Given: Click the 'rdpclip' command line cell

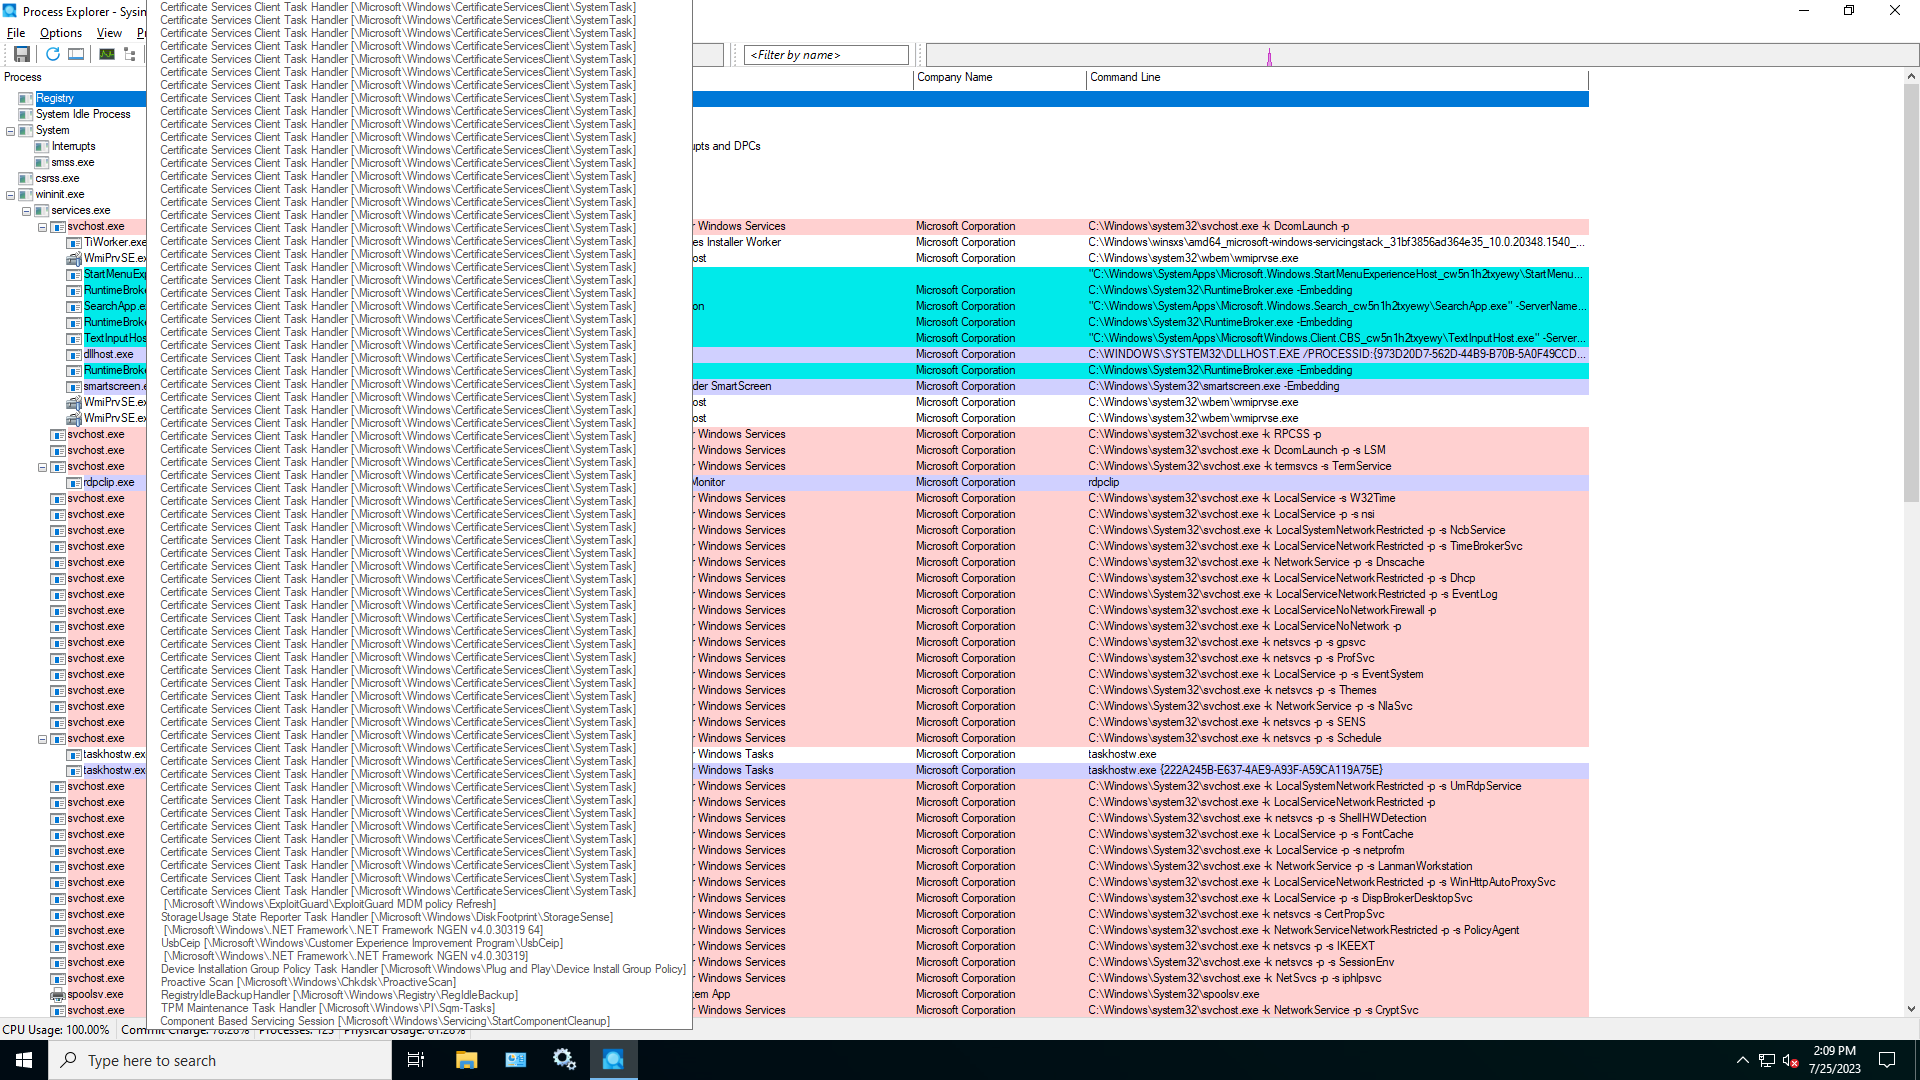Looking at the screenshot, I should coord(1103,482).
